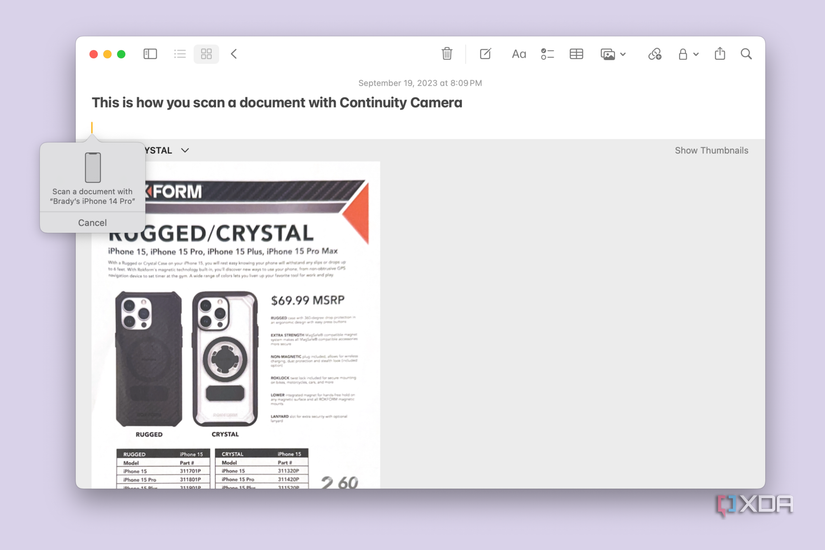Create a new note
Screen dimensions: 825x550
tap(485, 54)
